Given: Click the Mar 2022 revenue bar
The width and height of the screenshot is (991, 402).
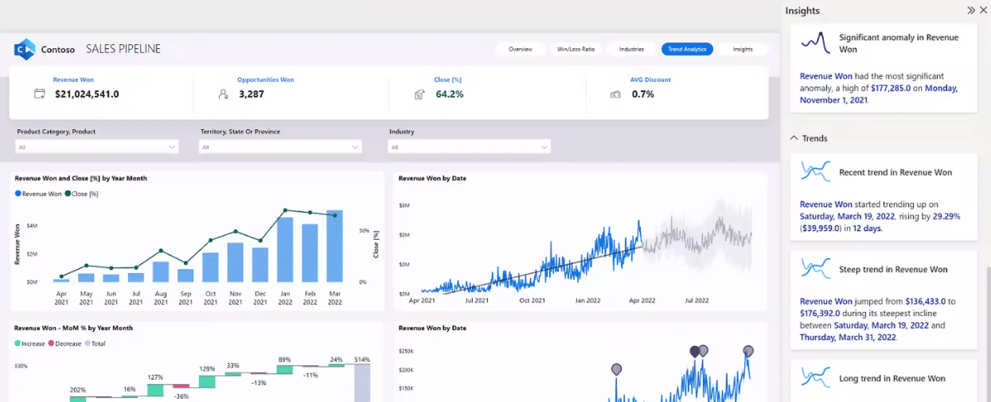Looking at the screenshot, I should tap(334, 246).
